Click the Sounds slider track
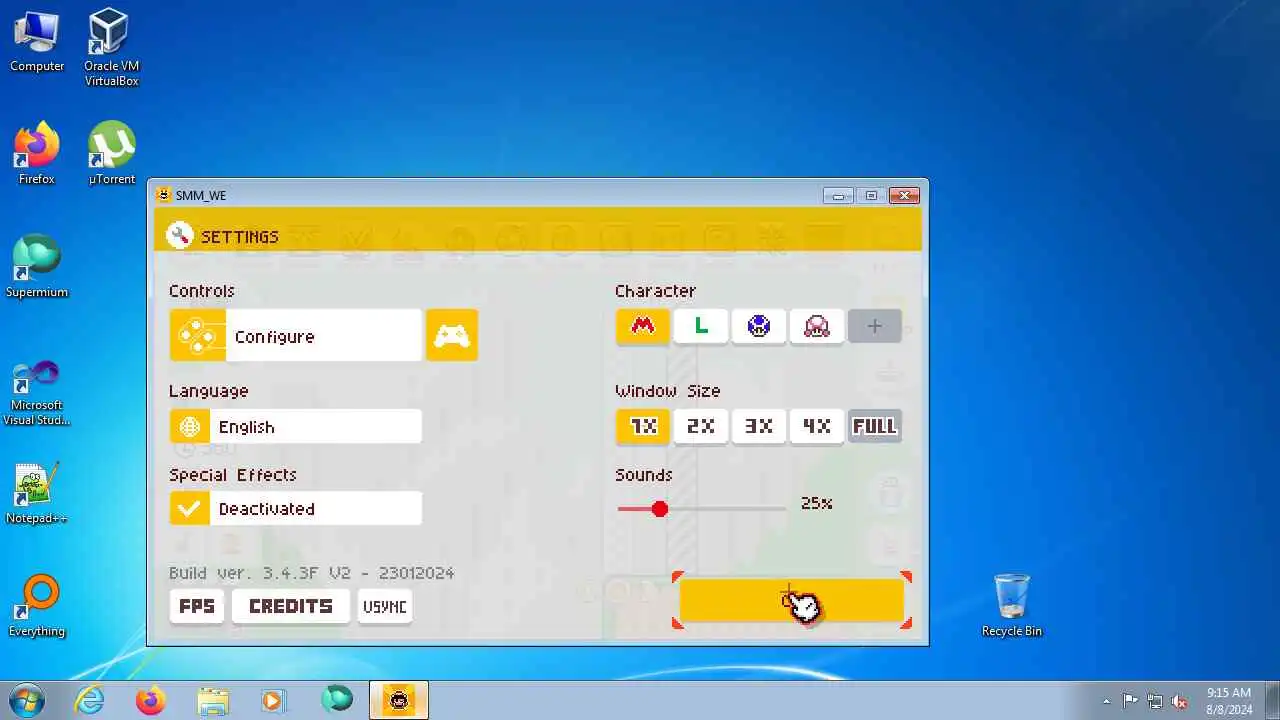 click(x=702, y=509)
